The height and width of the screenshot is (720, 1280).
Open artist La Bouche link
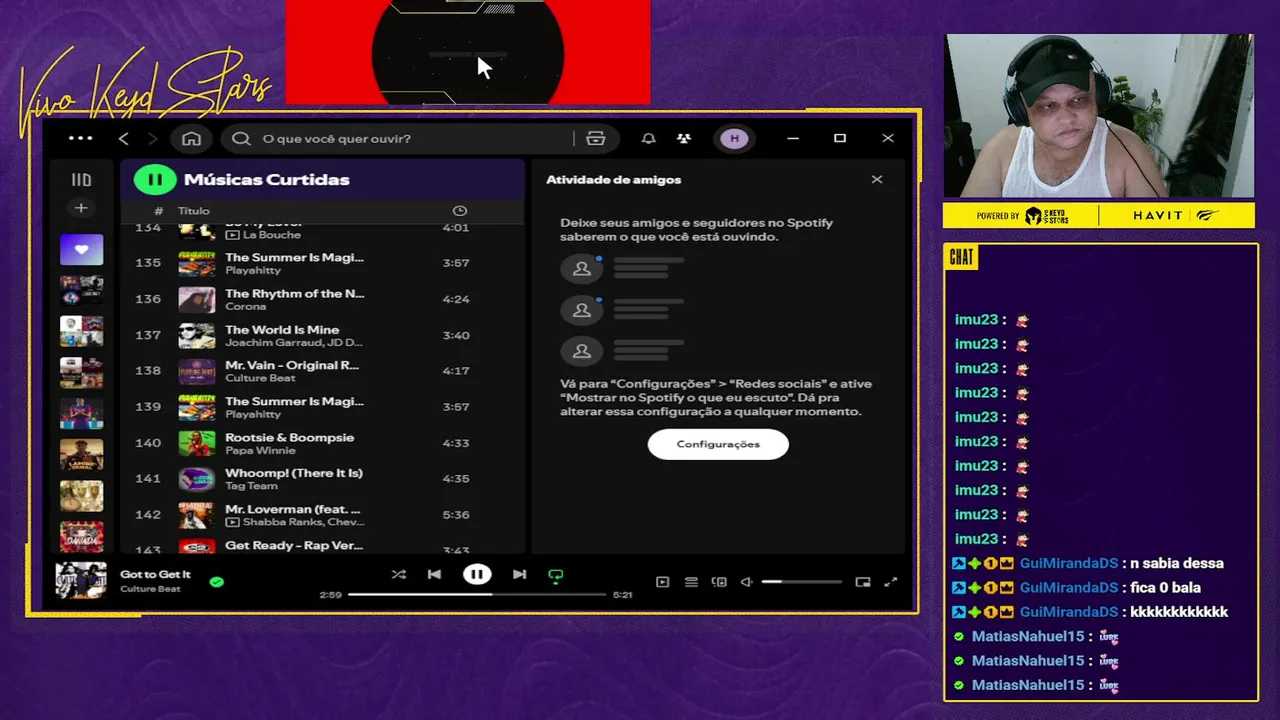point(271,235)
